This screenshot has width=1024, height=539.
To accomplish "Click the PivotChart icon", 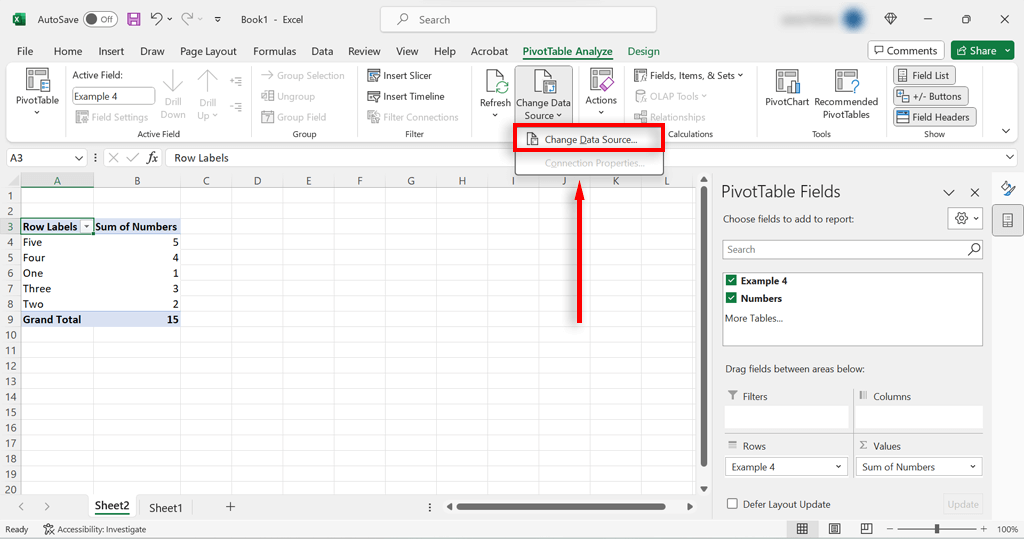I will 787,81.
